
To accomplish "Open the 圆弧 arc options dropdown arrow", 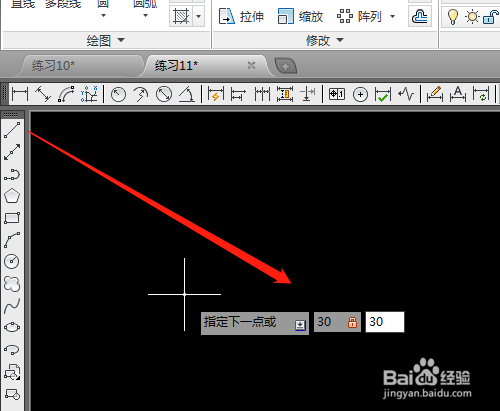I will click(145, 16).
